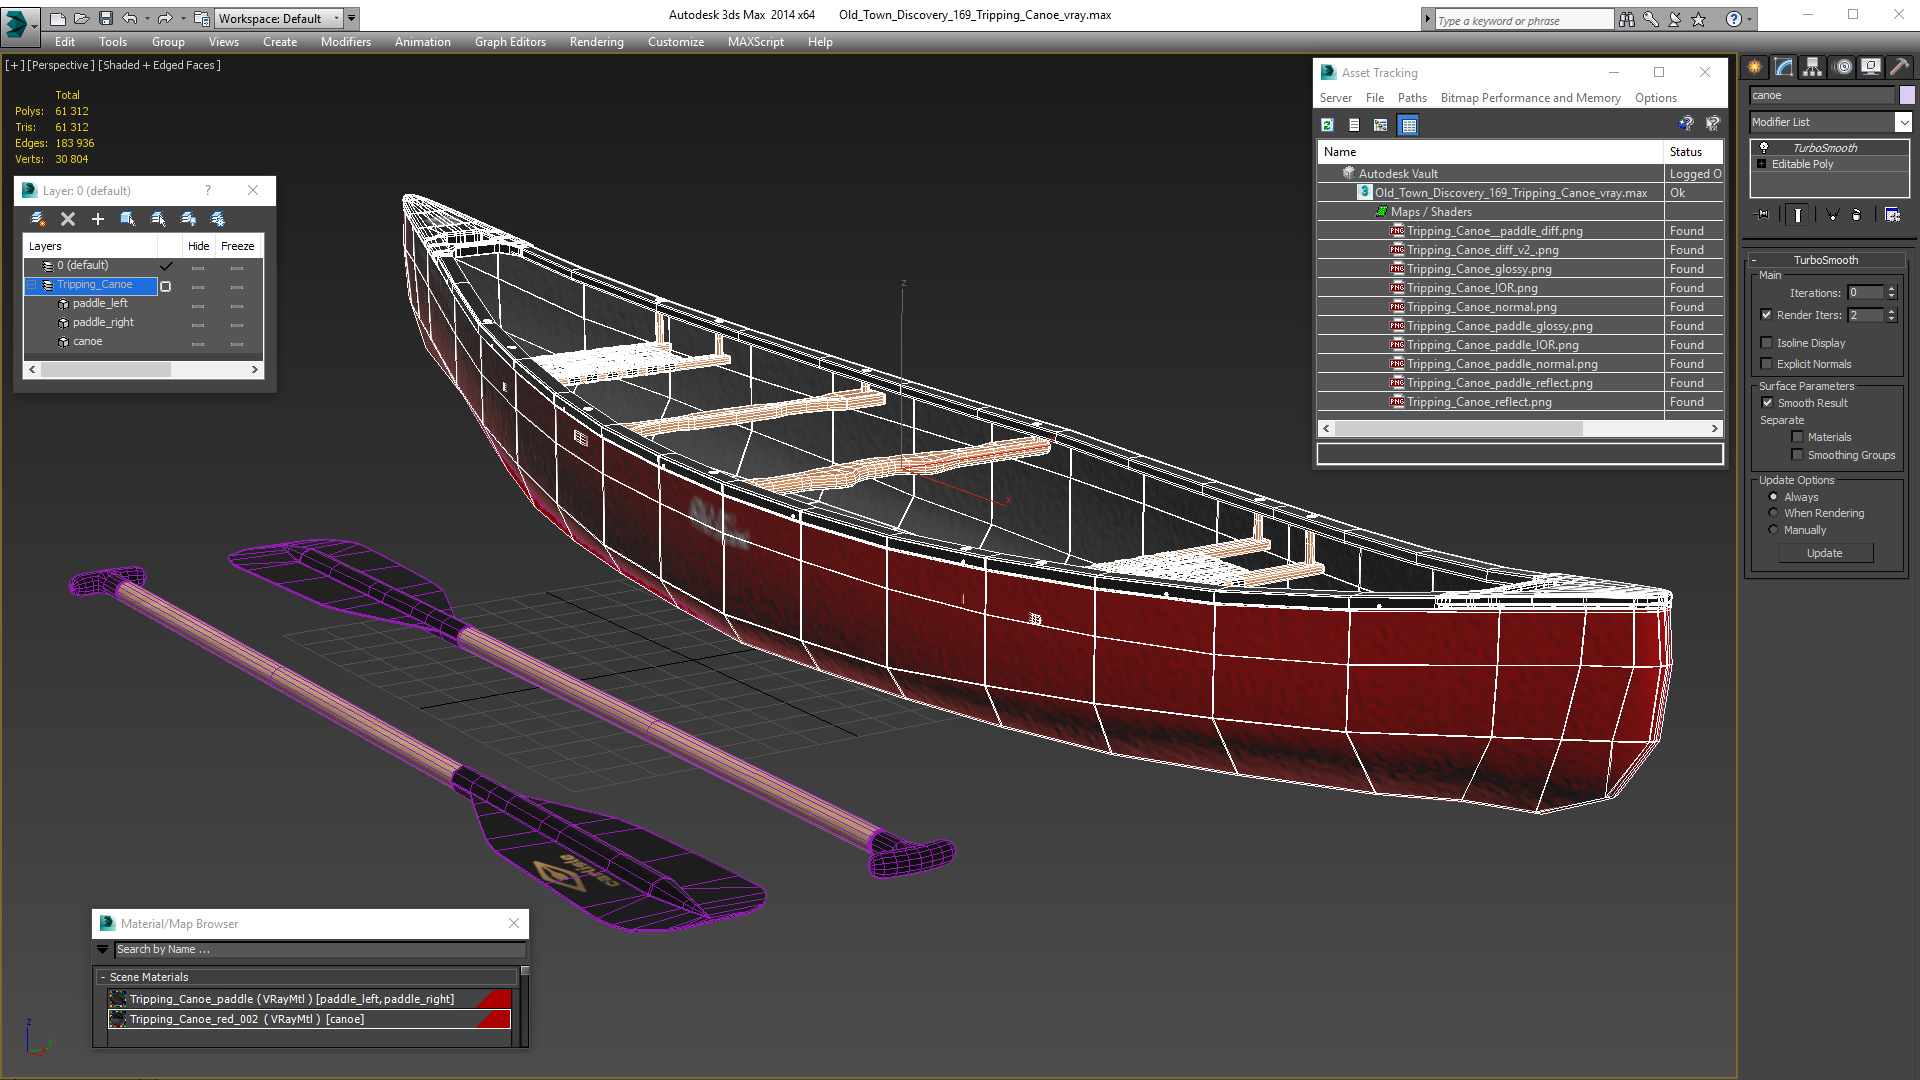Enable Separate by Materials checkbox
1920x1080 pixels.
pyautogui.click(x=1797, y=437)
